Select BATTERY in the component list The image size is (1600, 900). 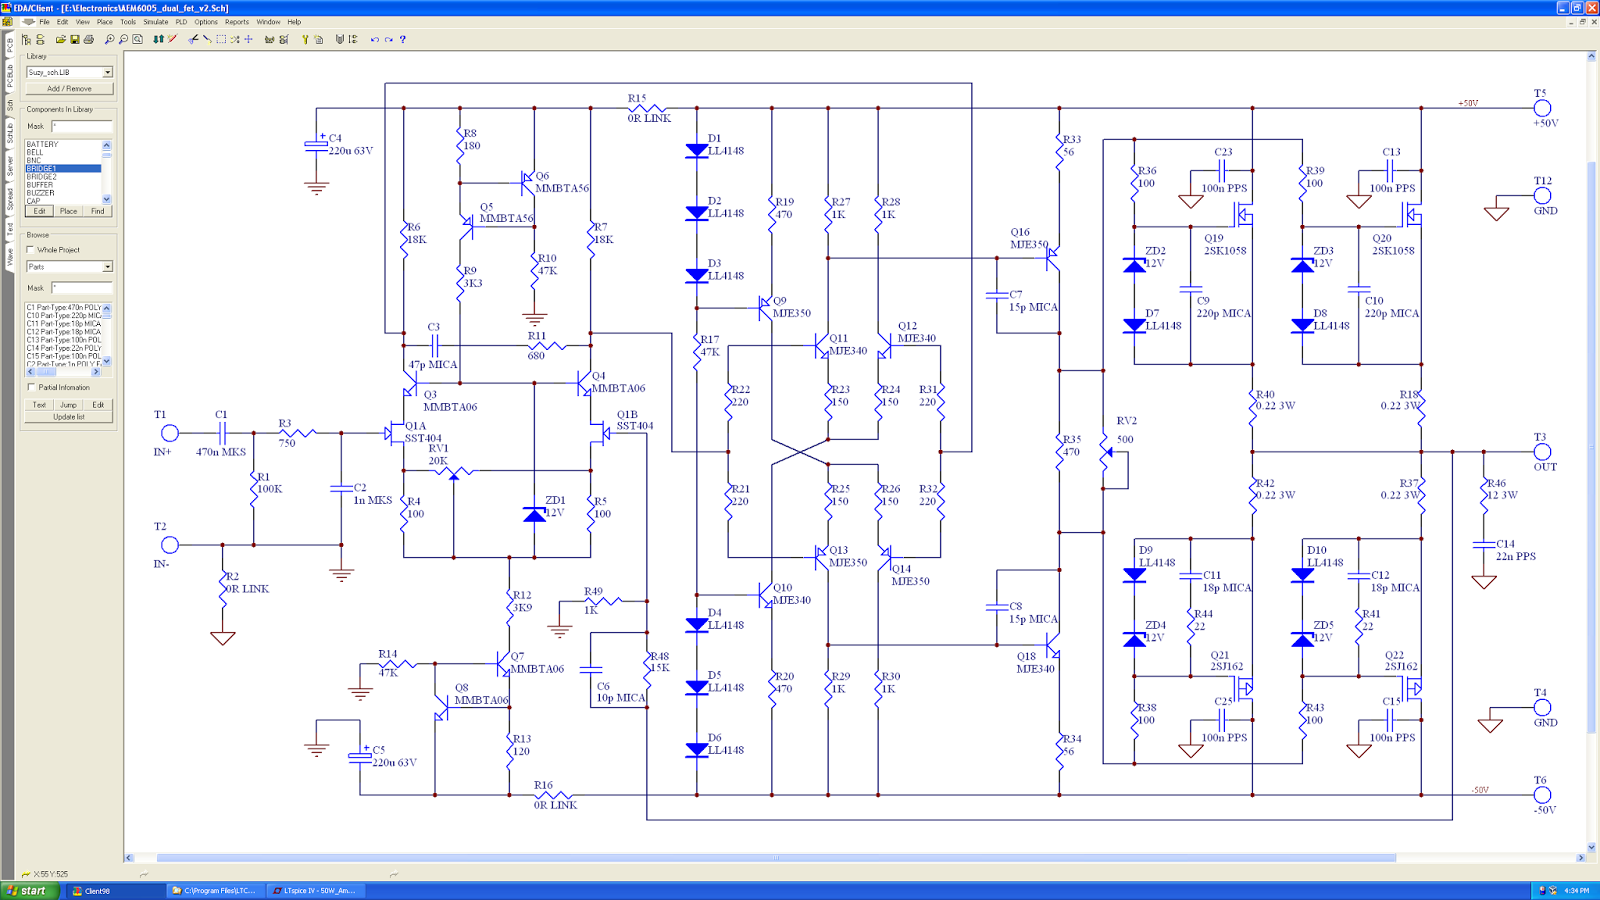click(63, 145)
